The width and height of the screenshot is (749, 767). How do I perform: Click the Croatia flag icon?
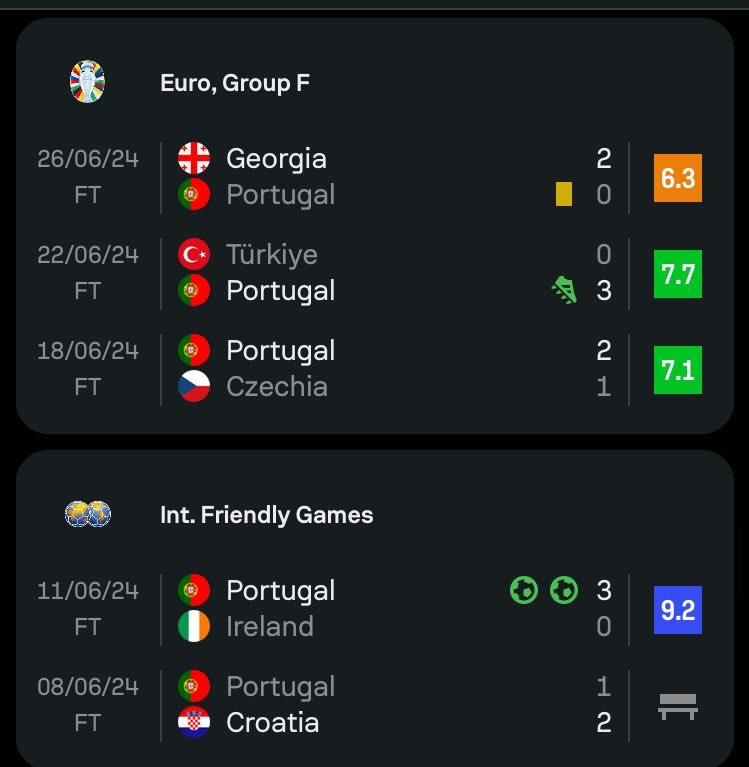[194, 722]
